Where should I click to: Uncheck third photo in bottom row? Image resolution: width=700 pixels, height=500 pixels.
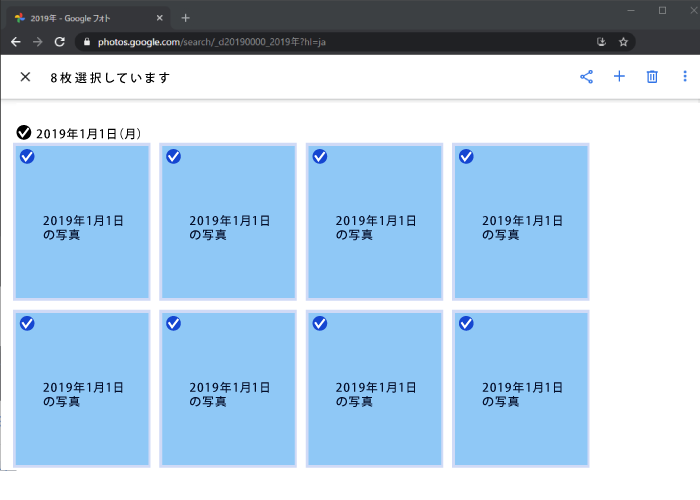pyautogui.click(x=320, y=323)
